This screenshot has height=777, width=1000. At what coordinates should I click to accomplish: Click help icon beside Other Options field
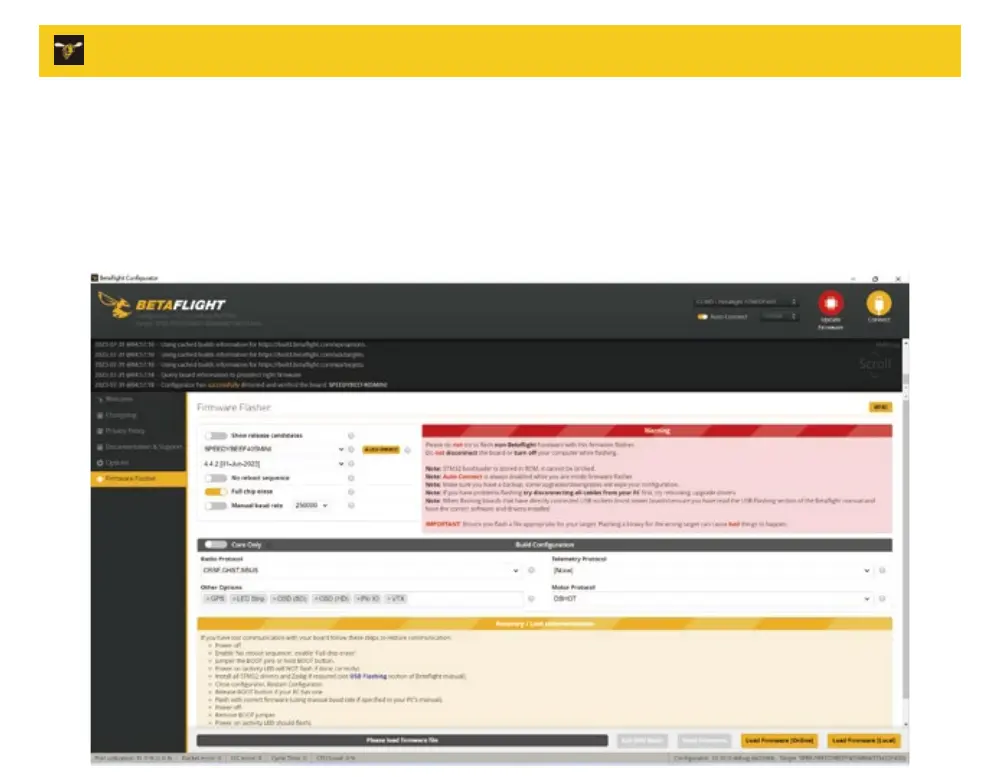pyautogui.click(x=531, y=598)
